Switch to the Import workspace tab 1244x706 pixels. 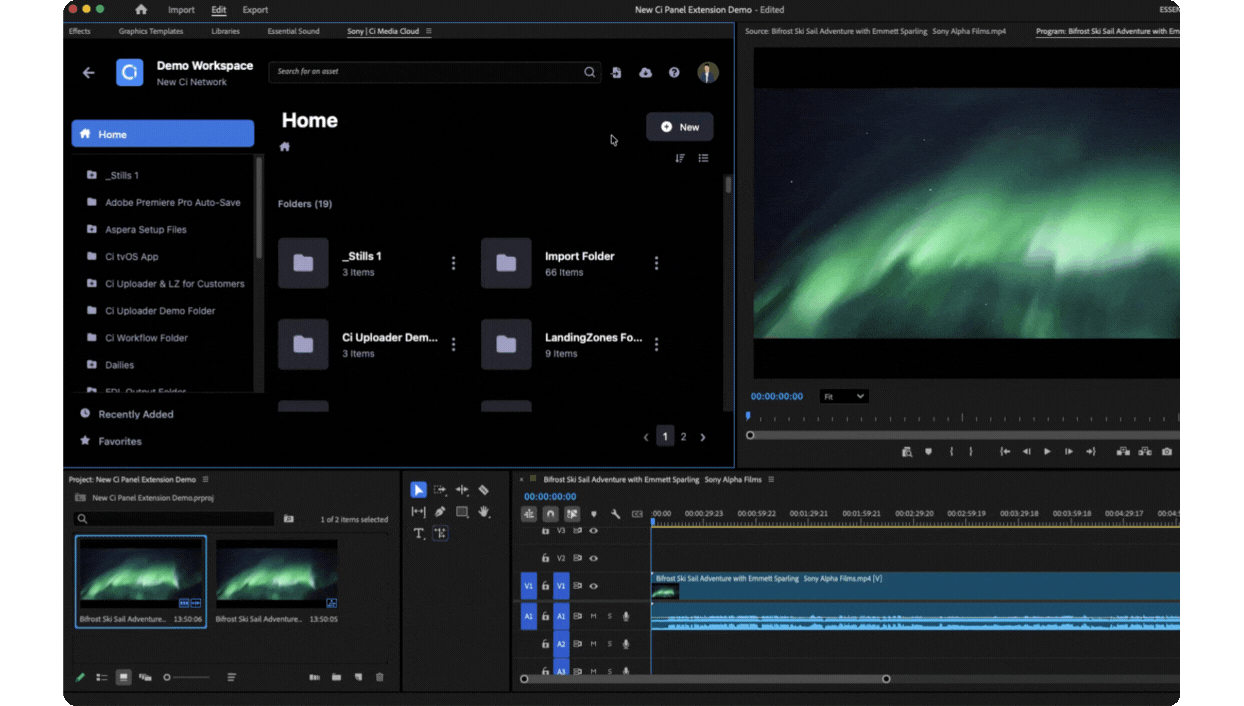point(181,10)
